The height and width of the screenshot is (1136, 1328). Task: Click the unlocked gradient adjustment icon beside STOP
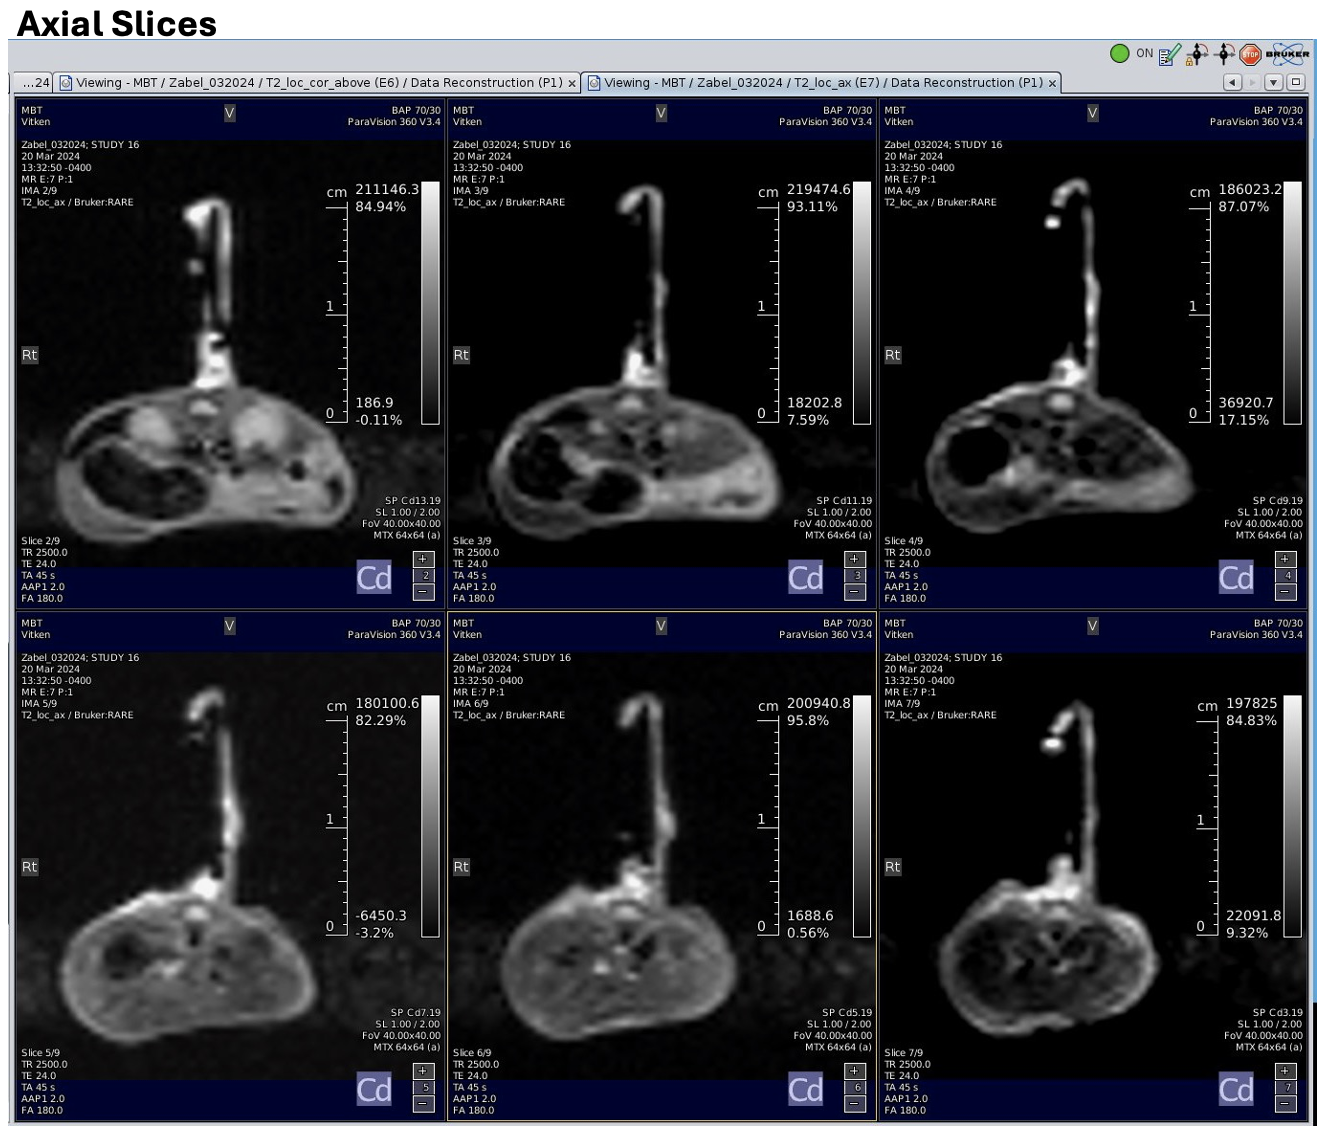[1224, 54]
